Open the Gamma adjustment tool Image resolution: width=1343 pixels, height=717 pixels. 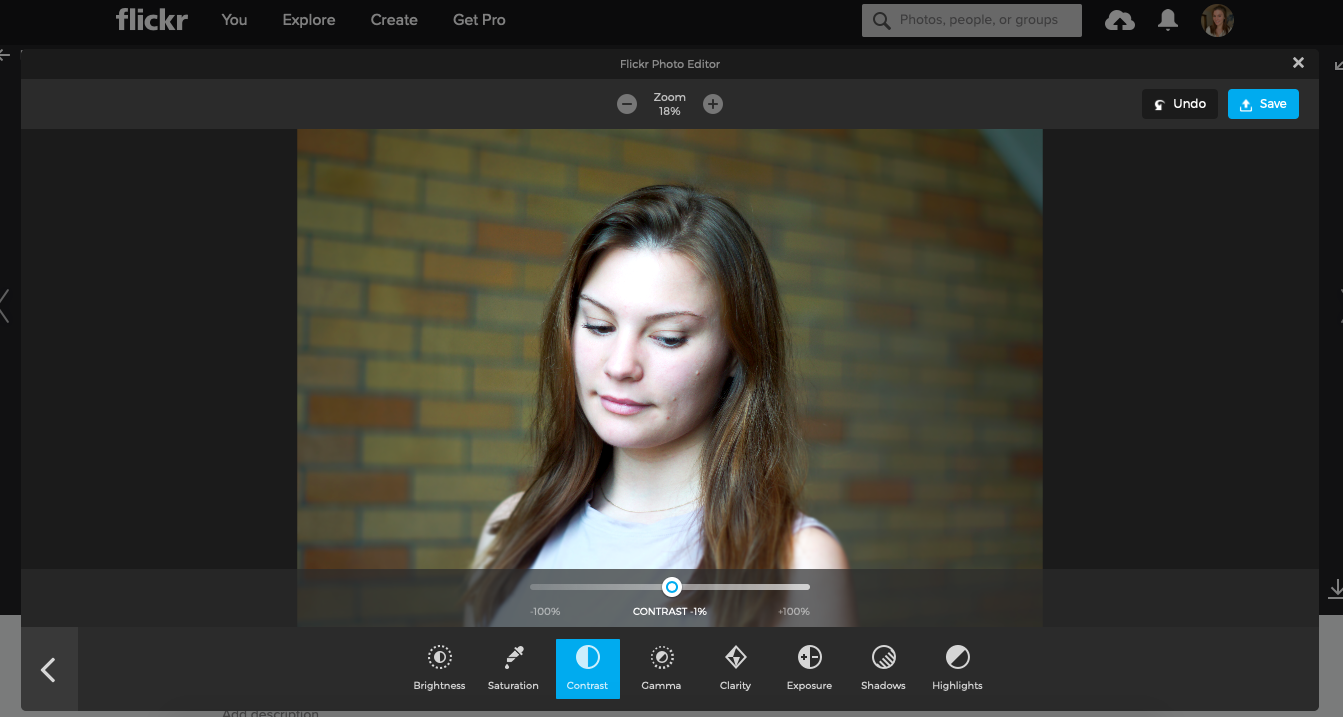tap(661, 667)
